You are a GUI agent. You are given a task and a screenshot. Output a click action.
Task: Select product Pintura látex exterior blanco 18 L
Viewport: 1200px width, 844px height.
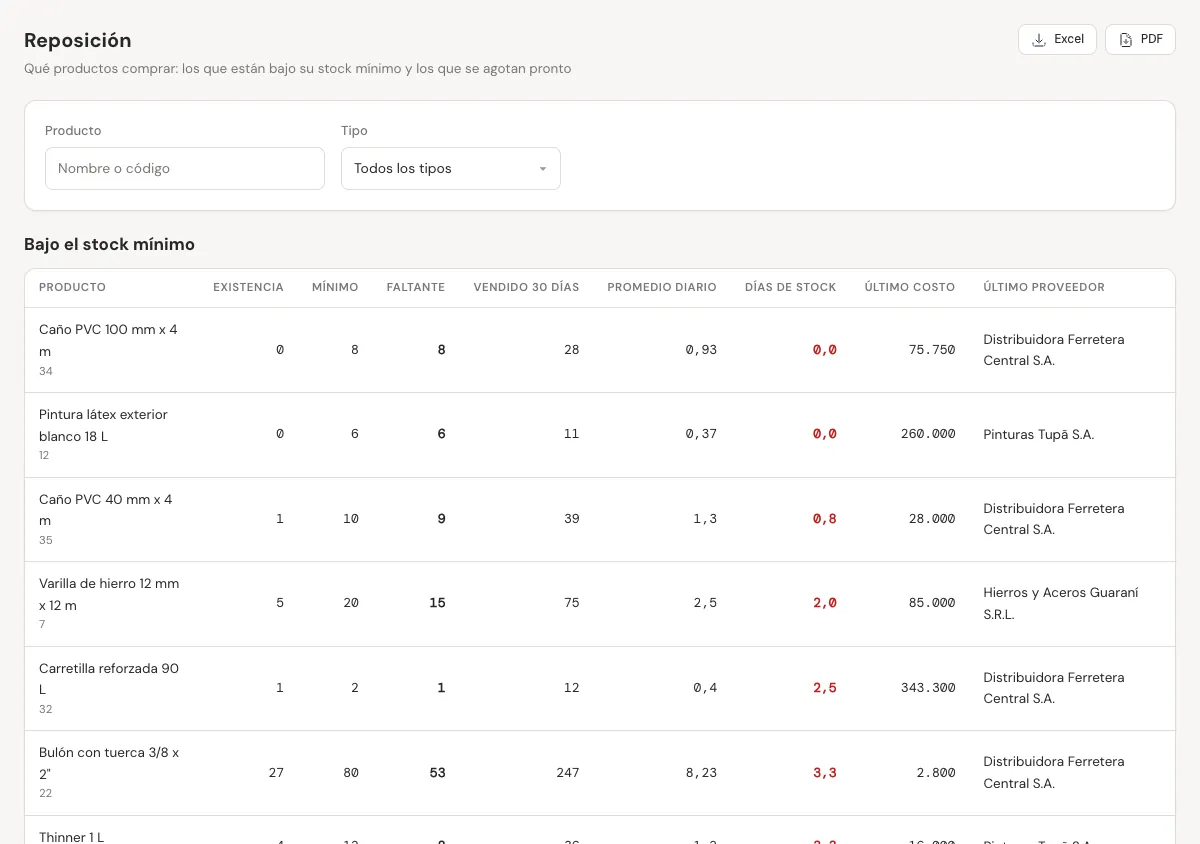pyautogui.click(x=103, y=425)
